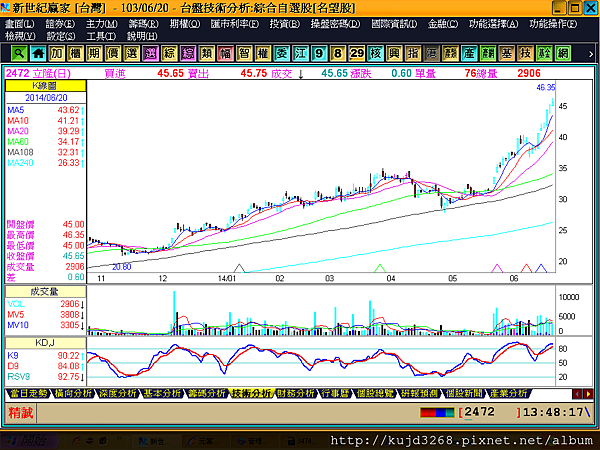Screen dimensions: 600x450
Task: Expand the toolbar overflow arrow
Action: tap(591, 54)
